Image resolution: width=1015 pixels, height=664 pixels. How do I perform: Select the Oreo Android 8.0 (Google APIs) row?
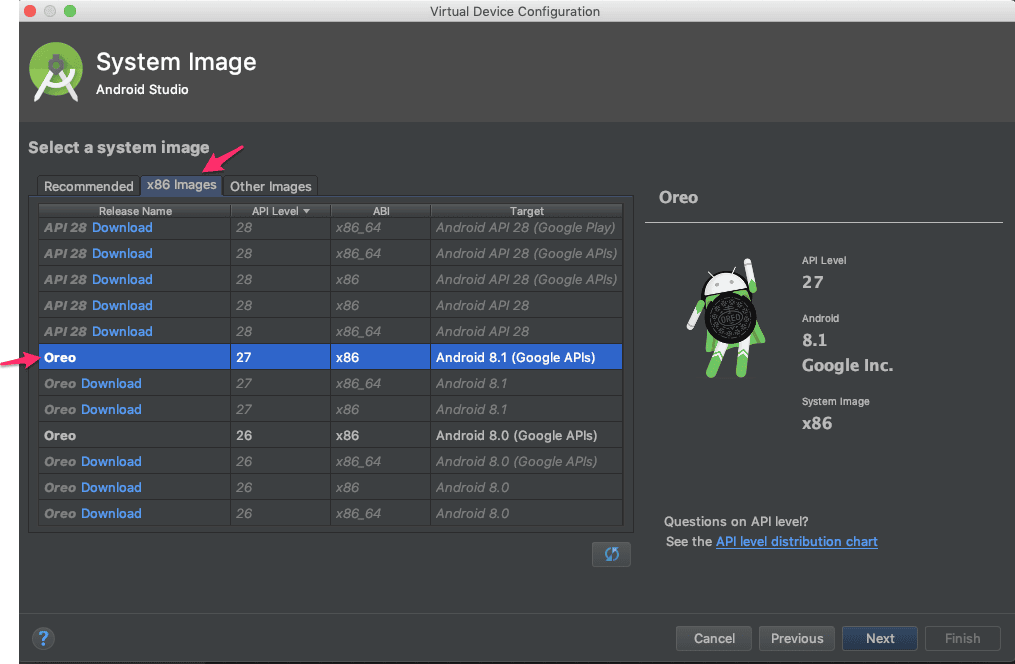tap(330, 436)
